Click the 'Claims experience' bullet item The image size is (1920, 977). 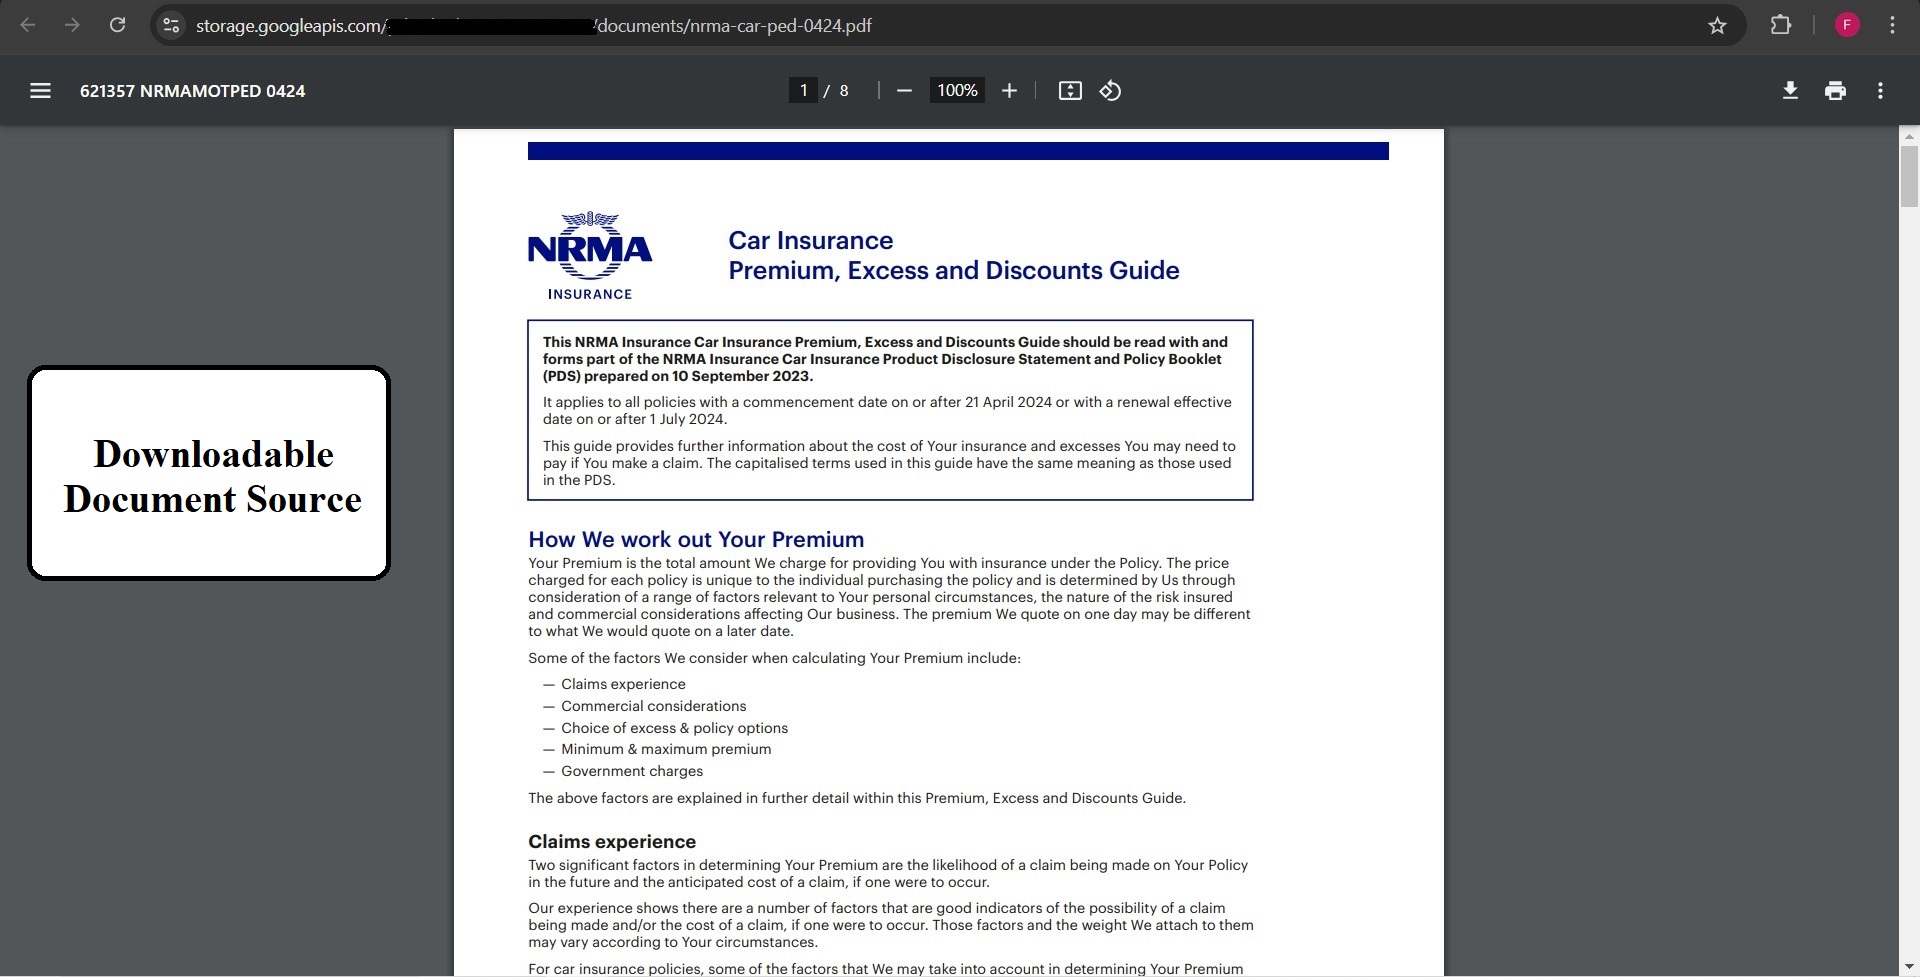pos(623,684)
